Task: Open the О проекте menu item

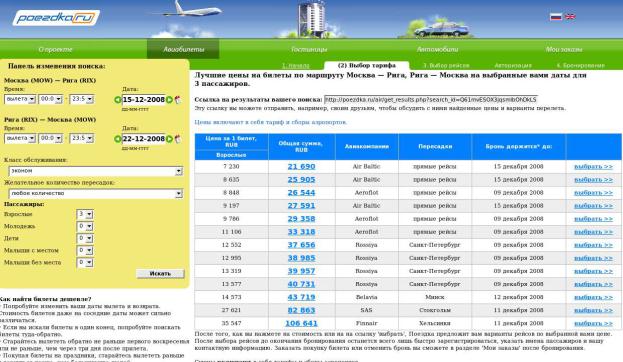Action: [x=55, y=49]
